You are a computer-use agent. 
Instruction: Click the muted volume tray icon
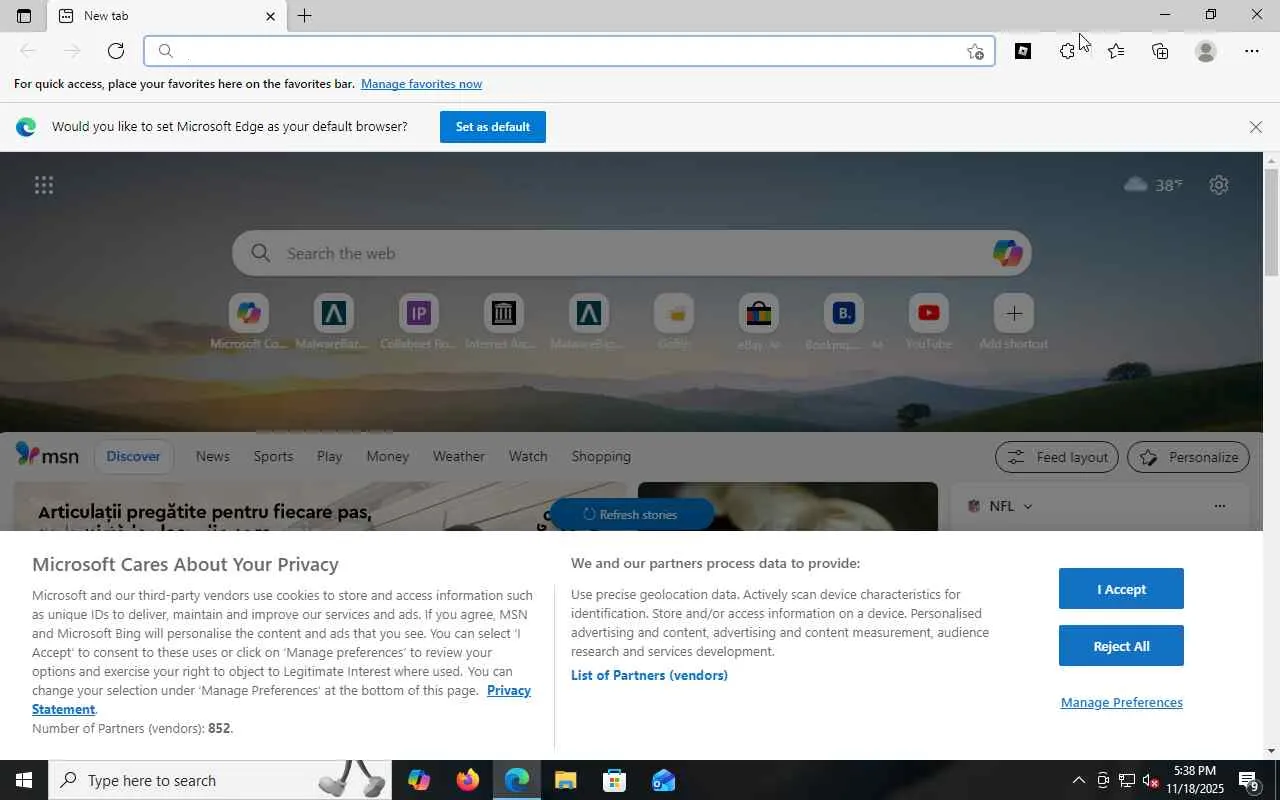tap(1150, 780)
